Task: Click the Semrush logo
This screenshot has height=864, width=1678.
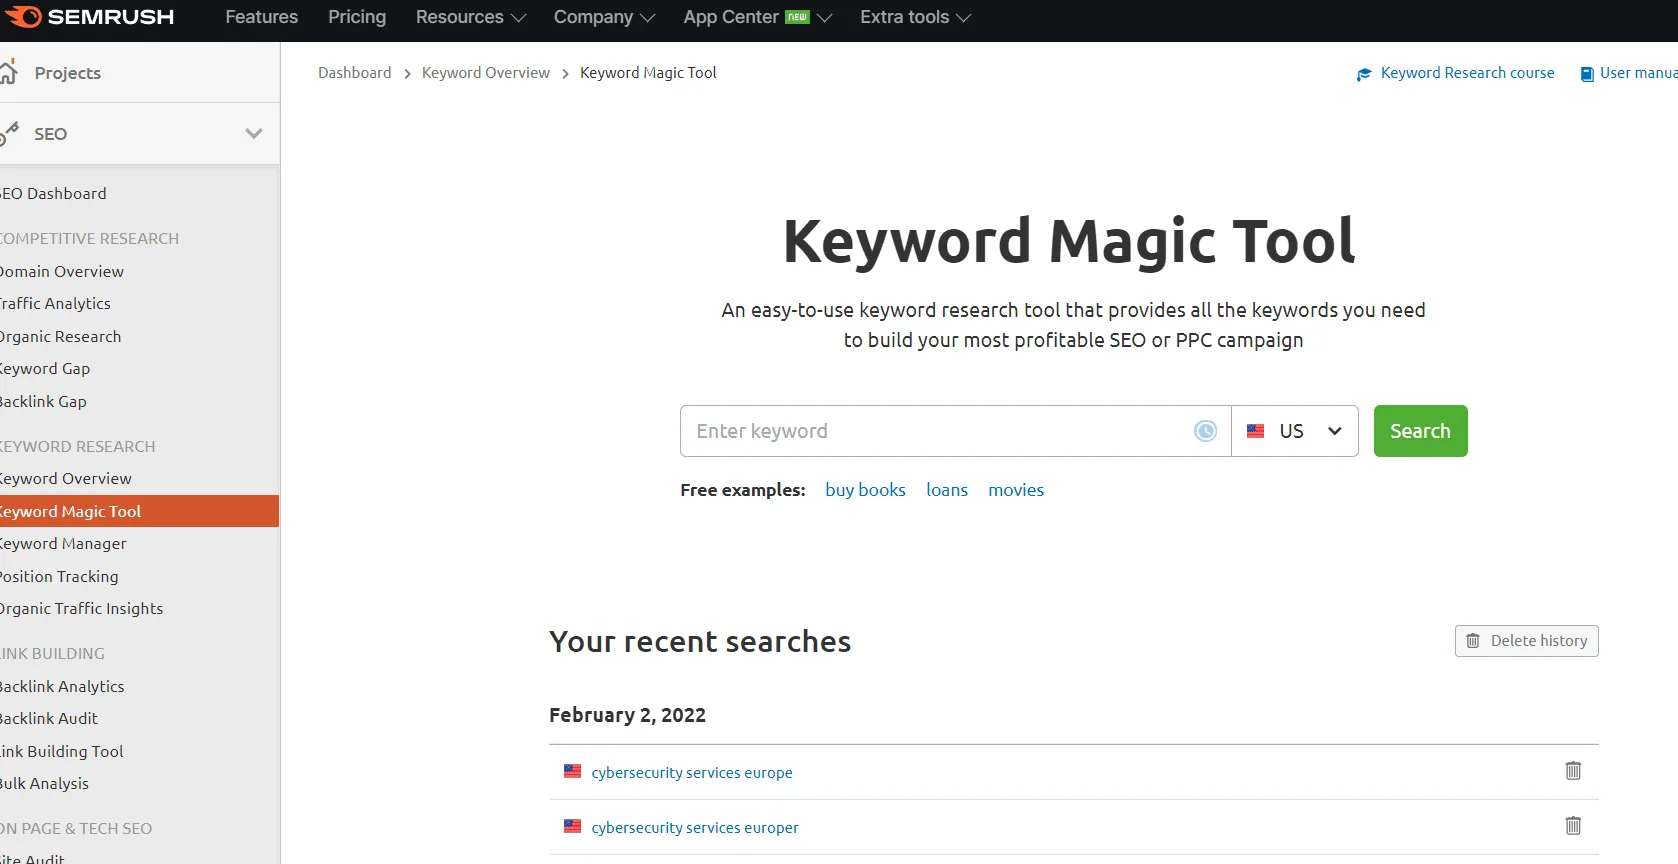Action: click(89, 17)
